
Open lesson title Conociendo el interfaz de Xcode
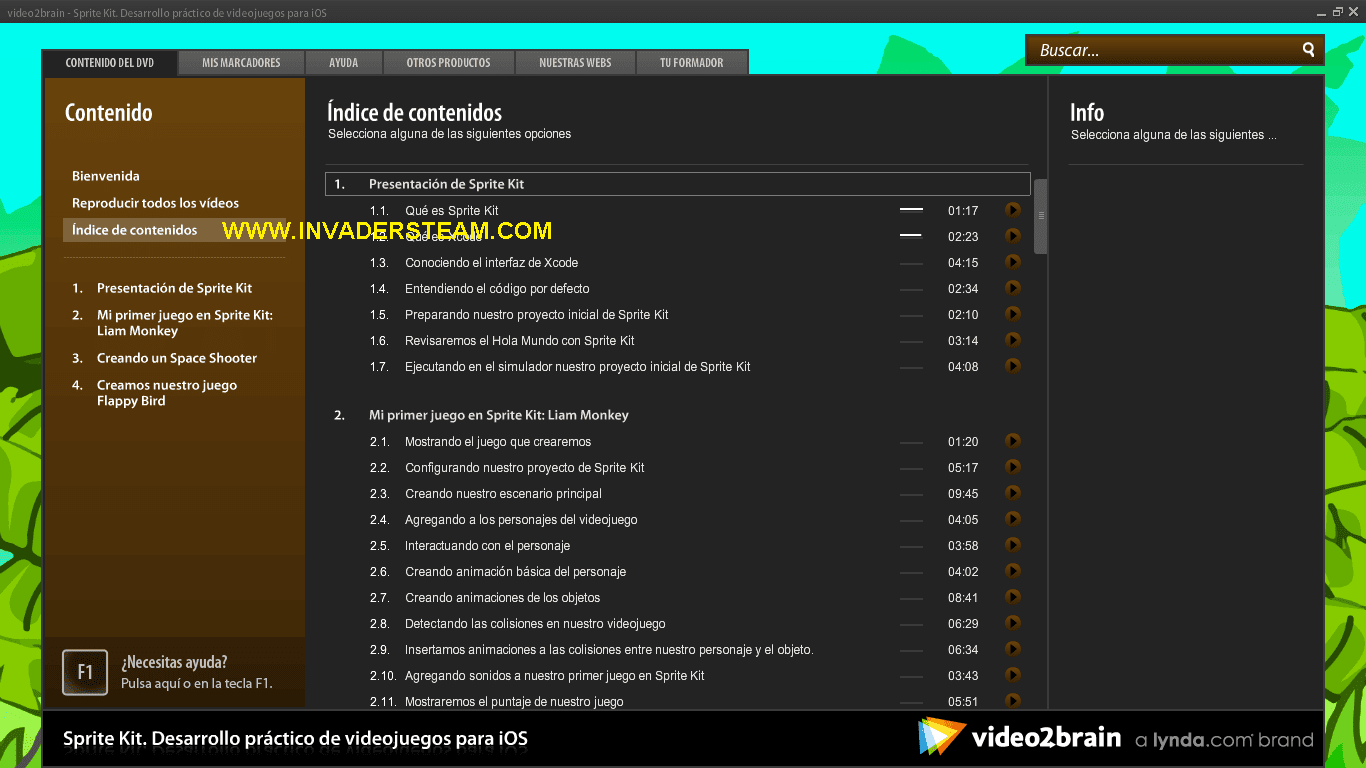(492, 263)
